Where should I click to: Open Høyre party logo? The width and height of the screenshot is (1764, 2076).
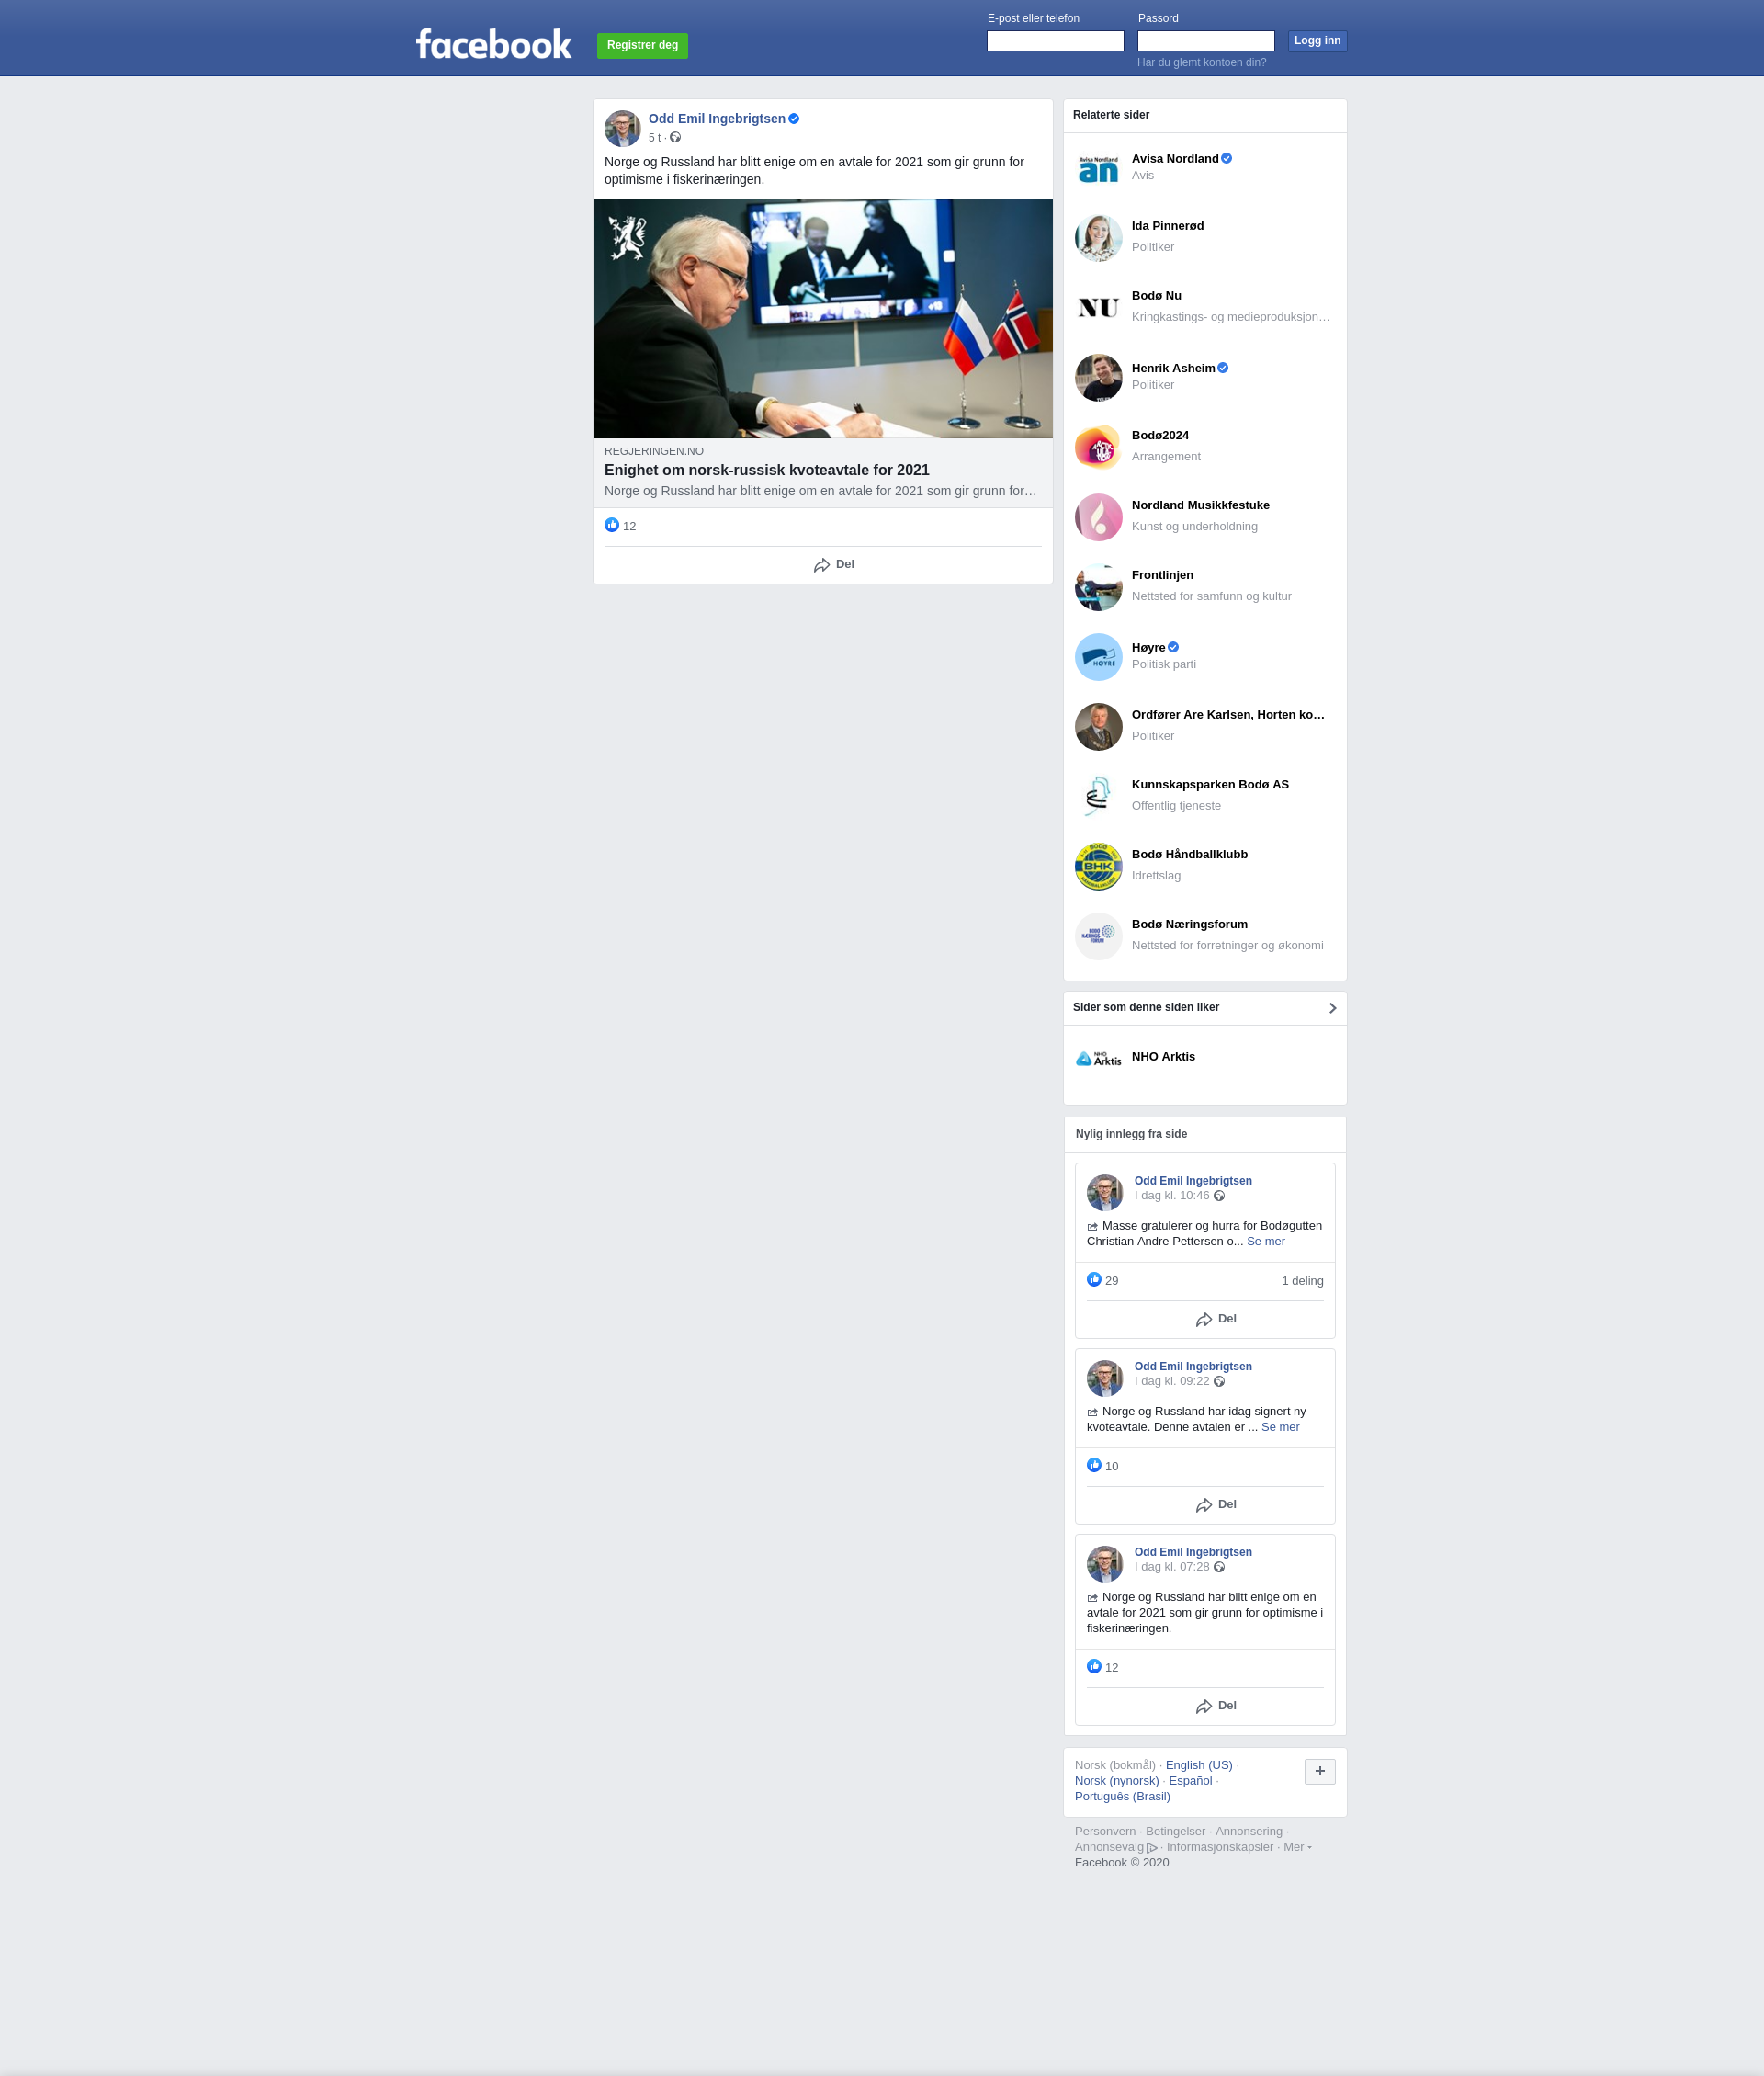(x=1098, y=657)
